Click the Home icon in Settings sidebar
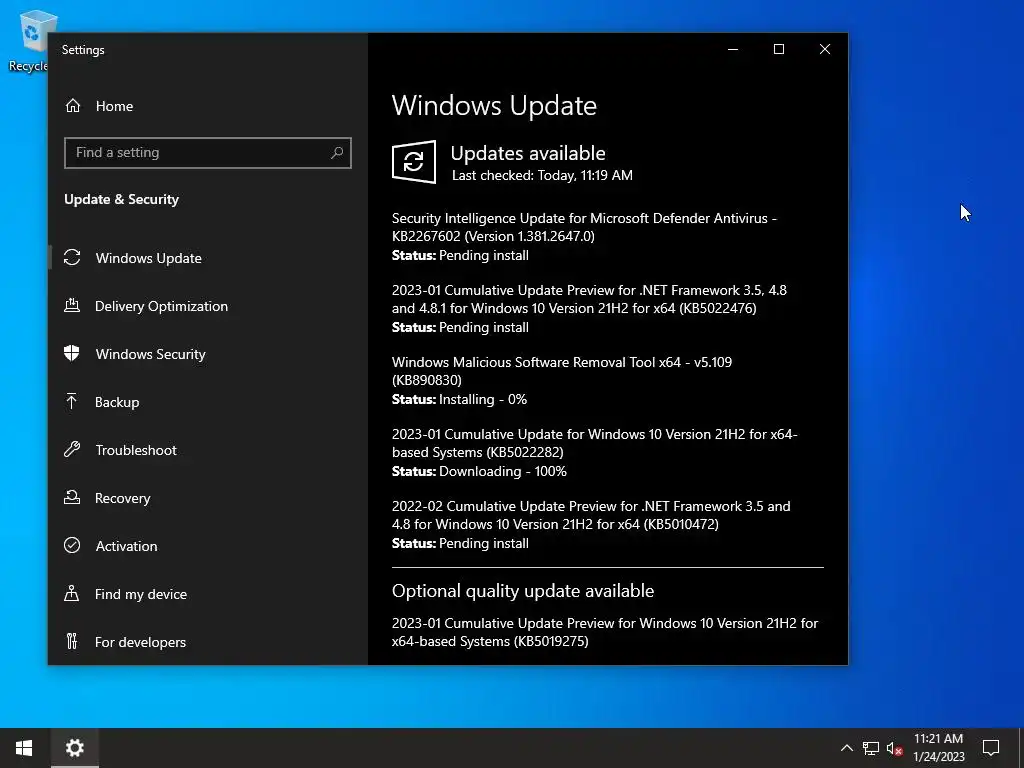Image resolution: width=1024 pixels, height=768 pixels. click(x=72, y=106)
